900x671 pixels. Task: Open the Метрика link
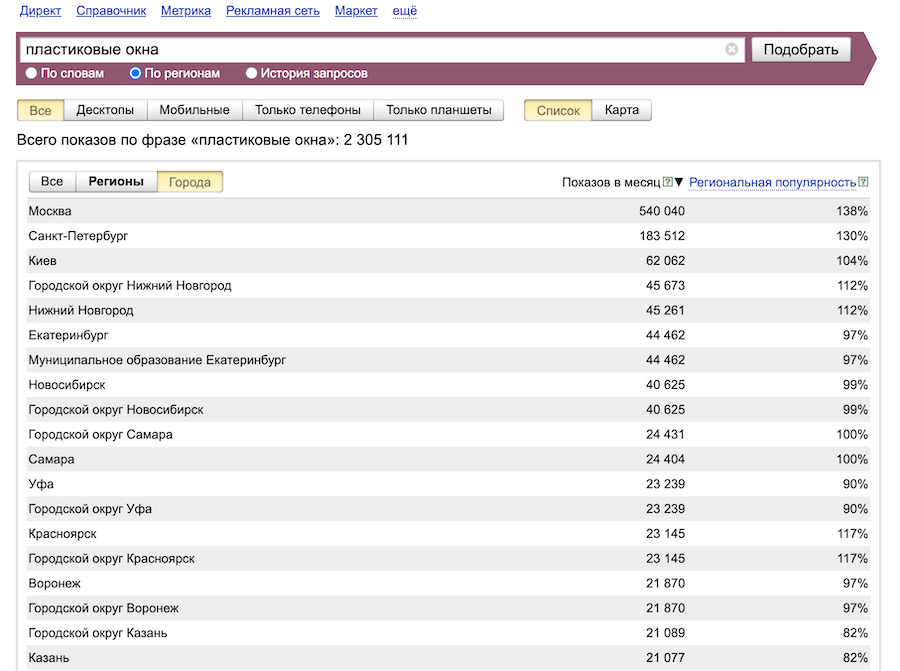pyautogui.click(x=186, y=11)
